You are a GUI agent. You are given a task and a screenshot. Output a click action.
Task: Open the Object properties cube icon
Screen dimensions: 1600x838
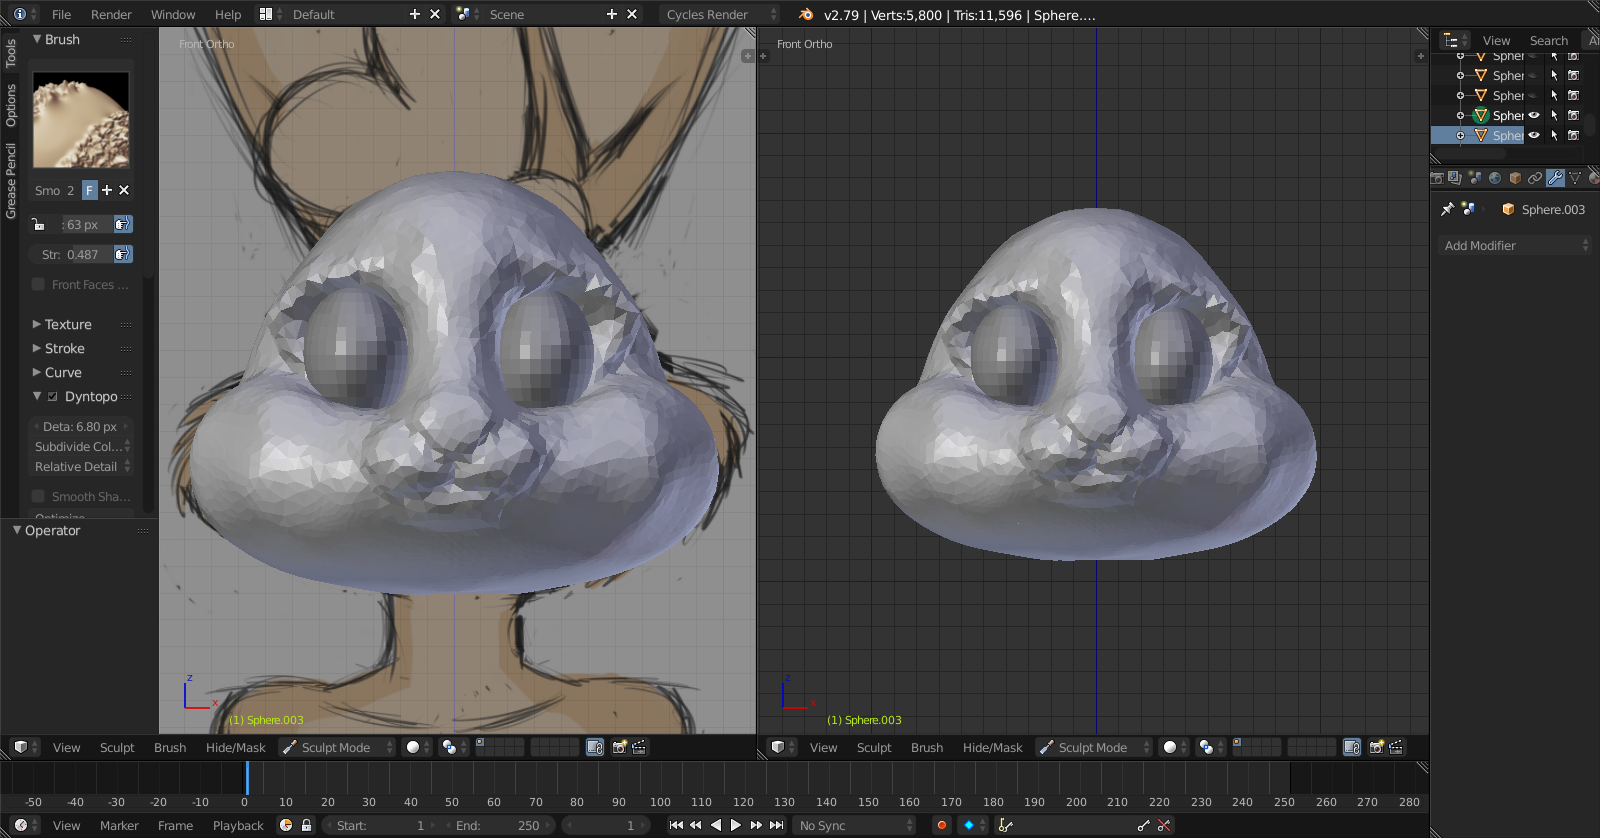pyautogui.click(x=1515, y=178)
